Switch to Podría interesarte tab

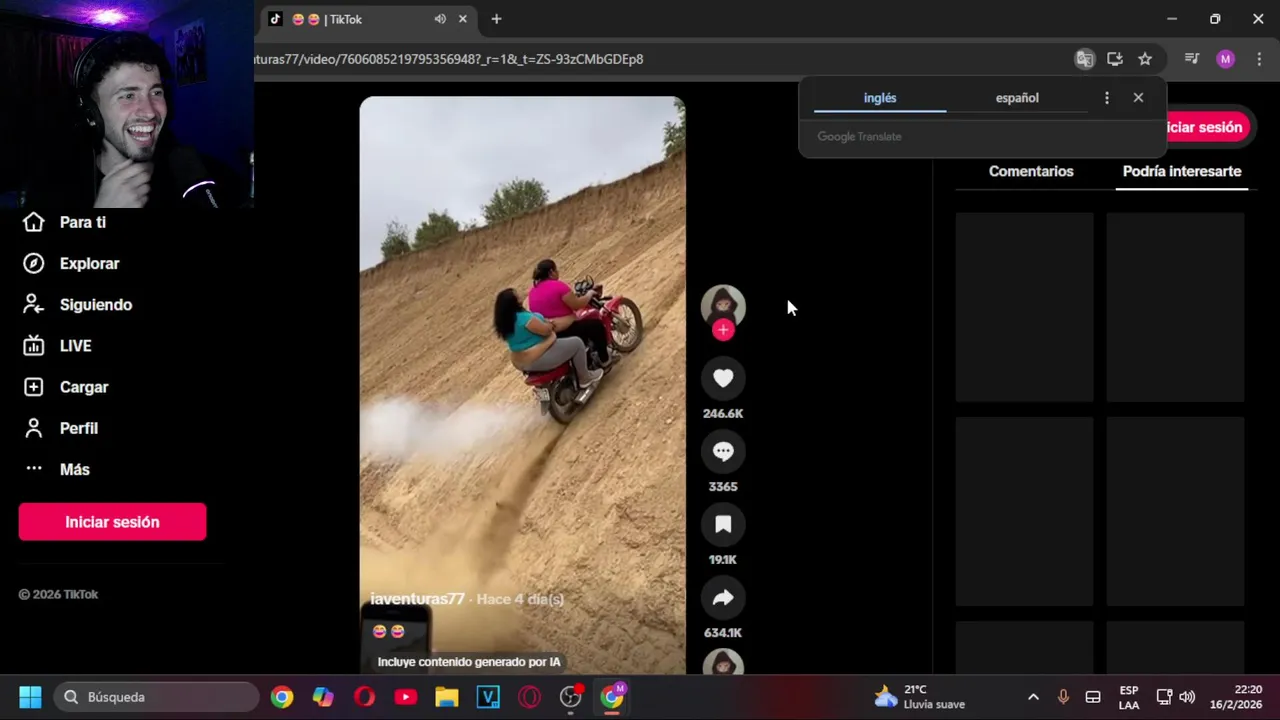coord(1182,171)
